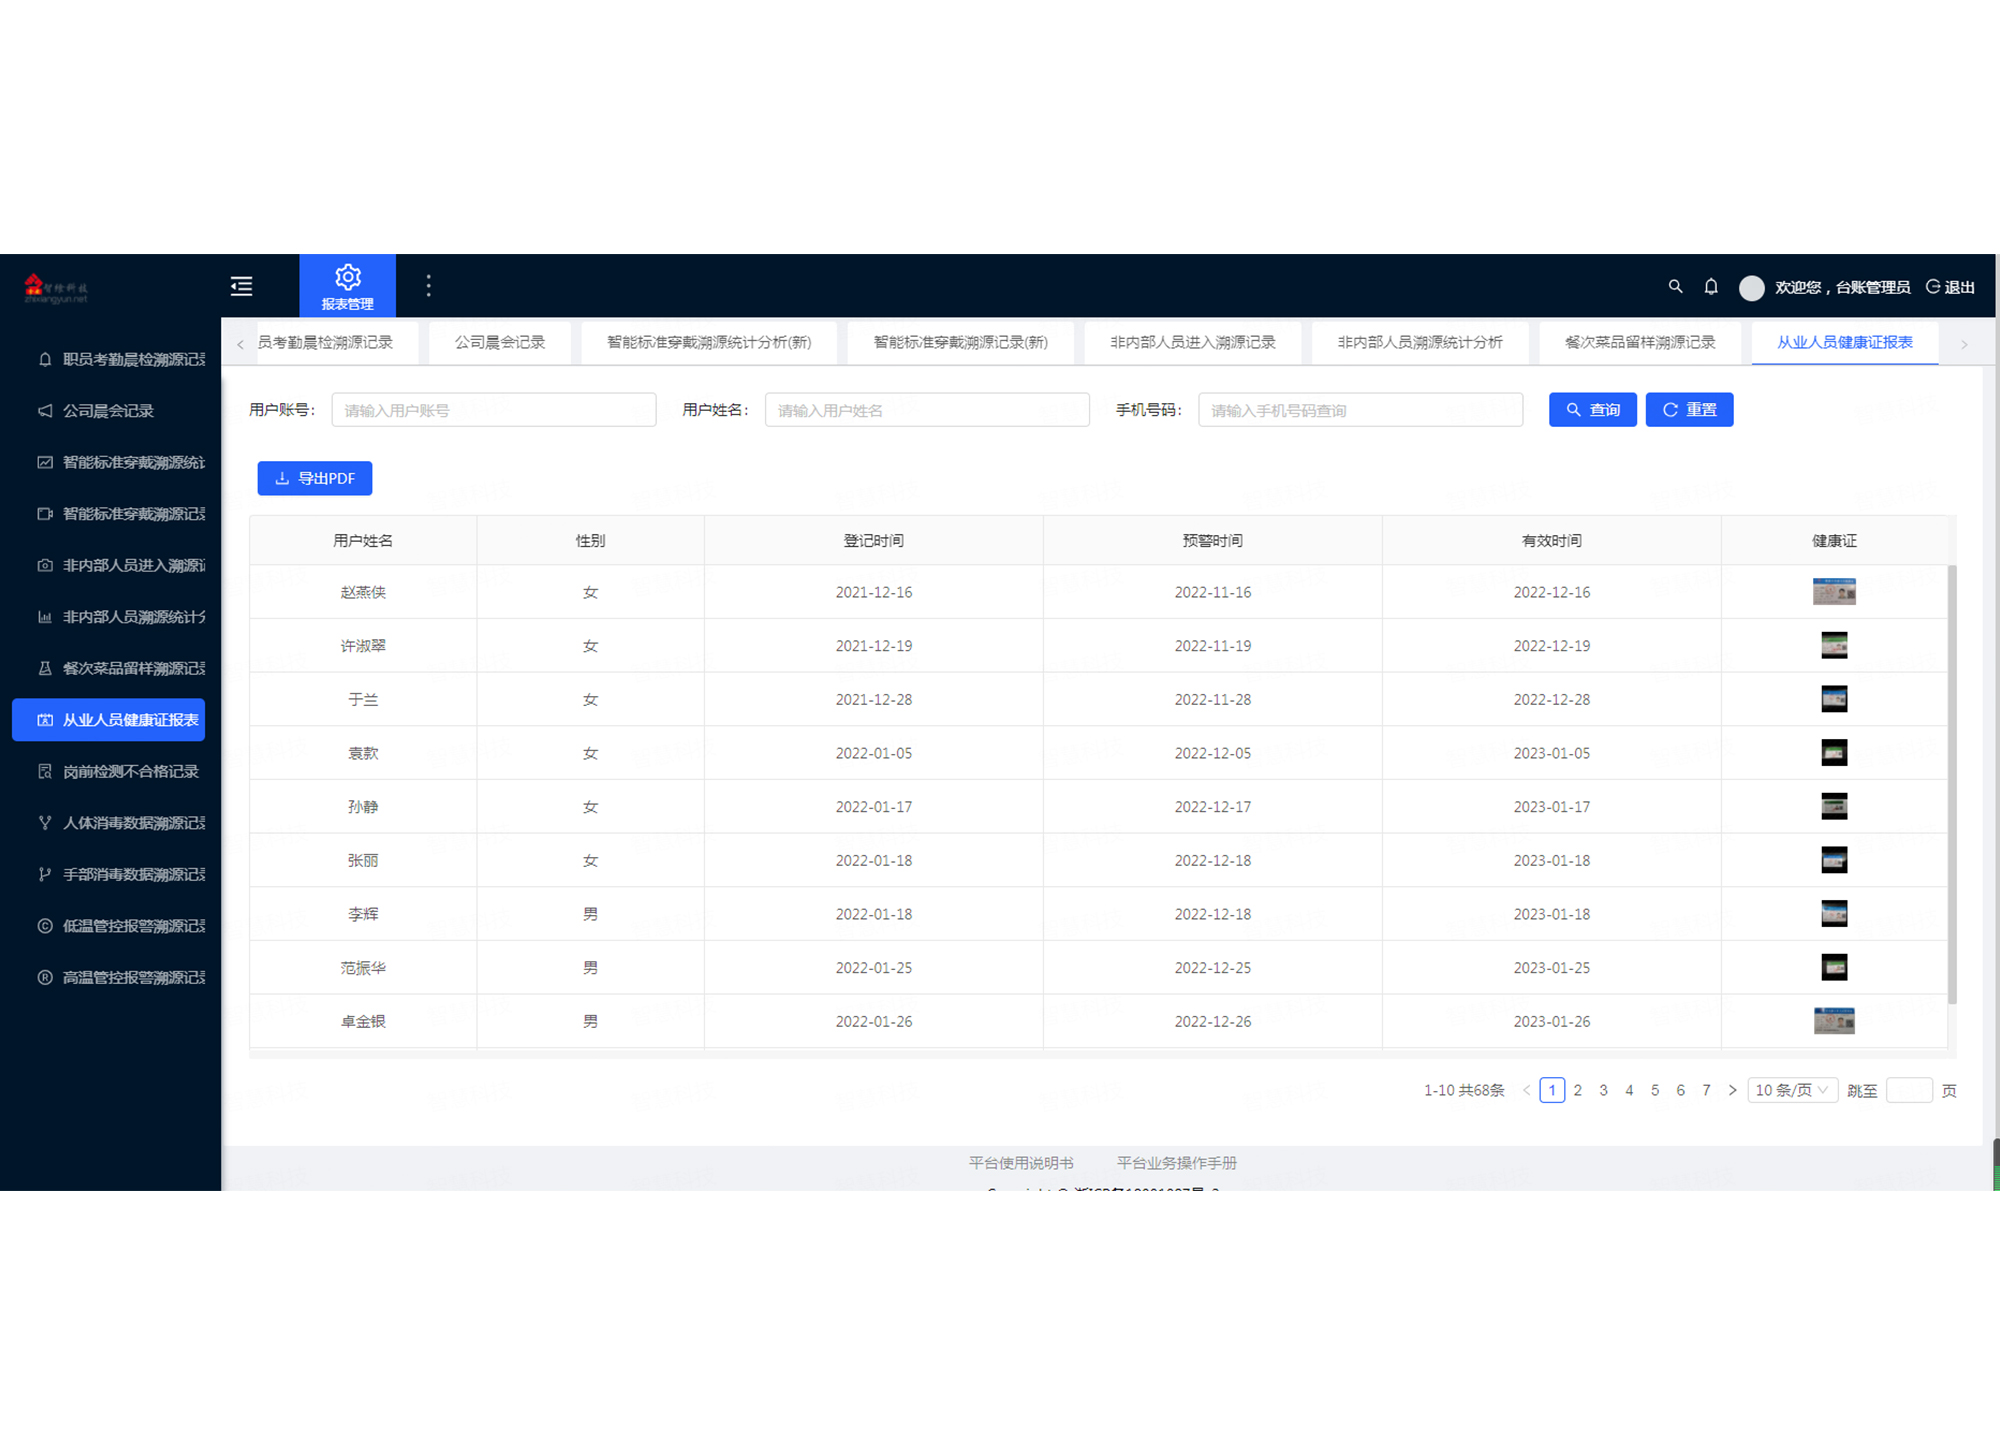Switch to 智能标准穿戴溯源记录(新) tab
The height and width of the screenshot is (1444, 2000).
(960, 342)
